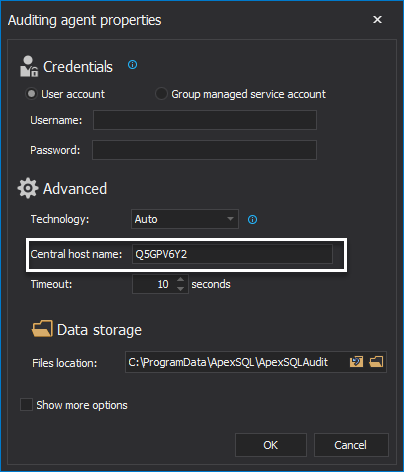Click the Technology info icon
The height and width of the screenshot is (472, 404).
[x=252, y=219]
